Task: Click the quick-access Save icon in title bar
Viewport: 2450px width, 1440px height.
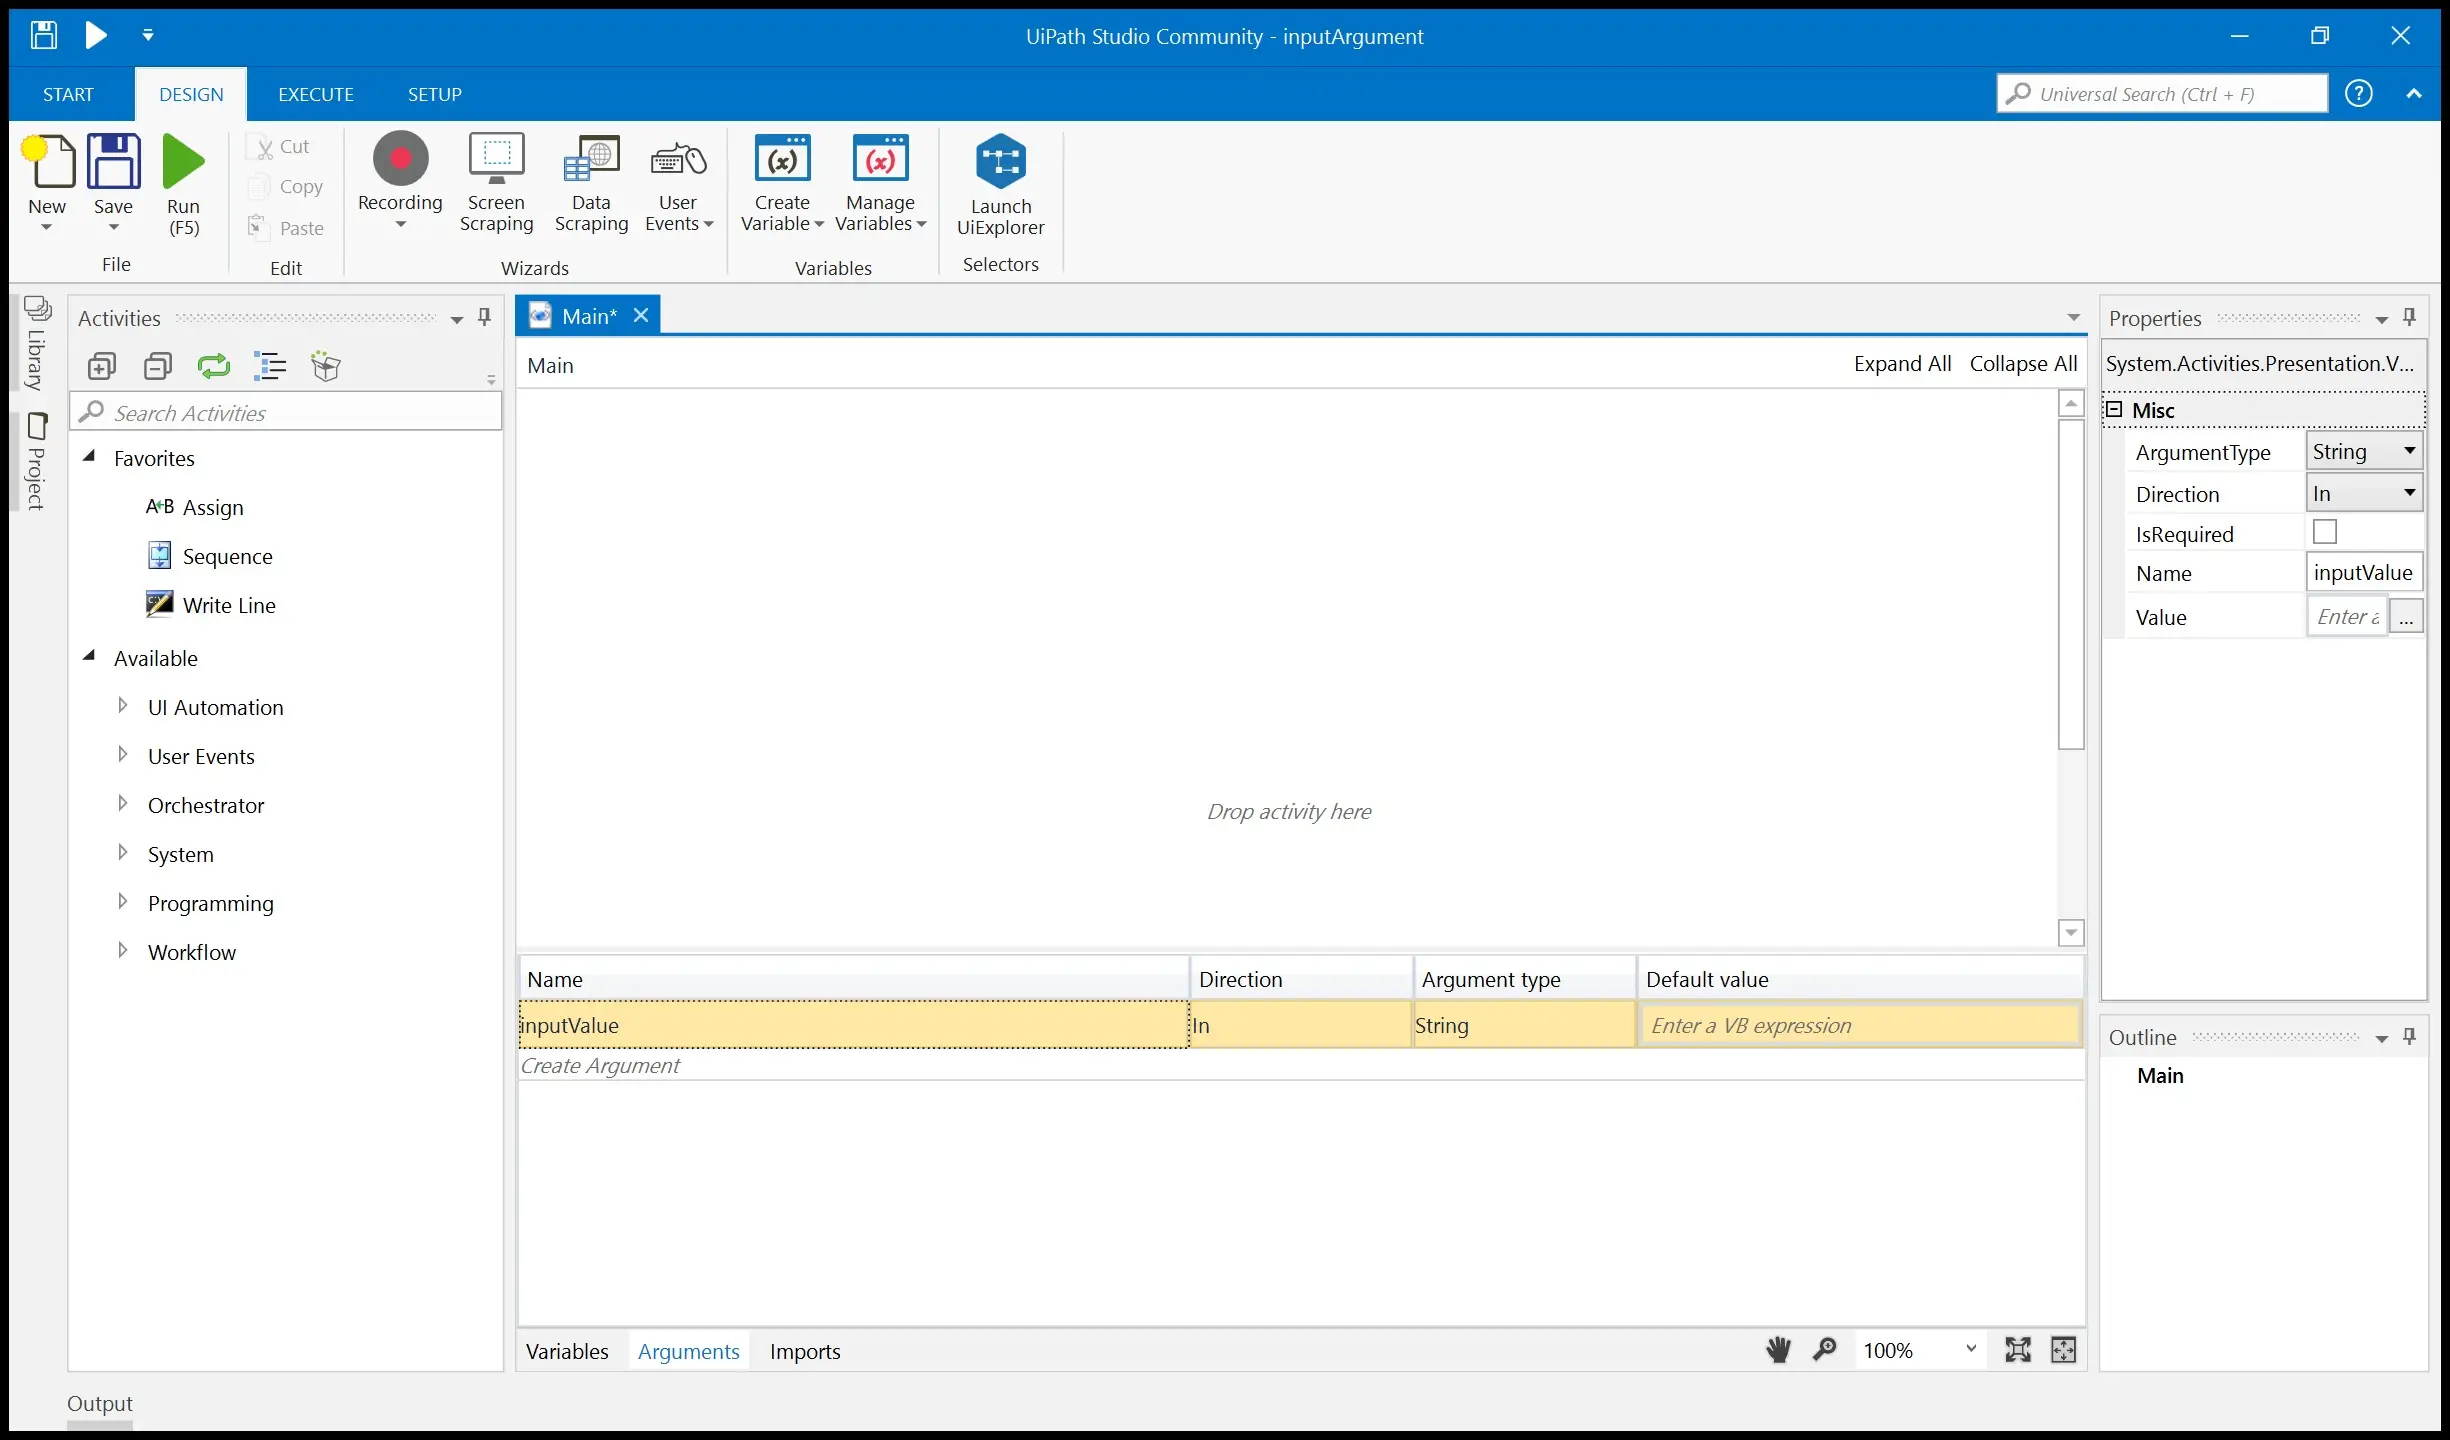Action: coord(43,36)
